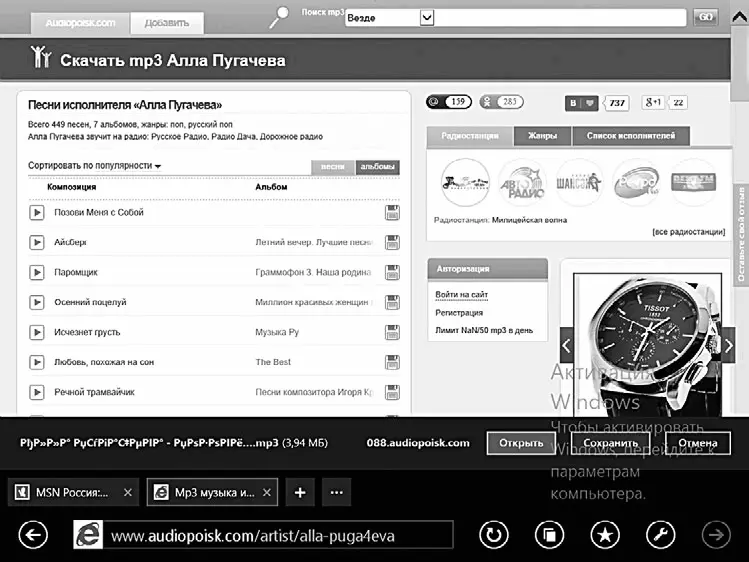
Task: Click save icon for Айсберг
Action: [392, 243]
